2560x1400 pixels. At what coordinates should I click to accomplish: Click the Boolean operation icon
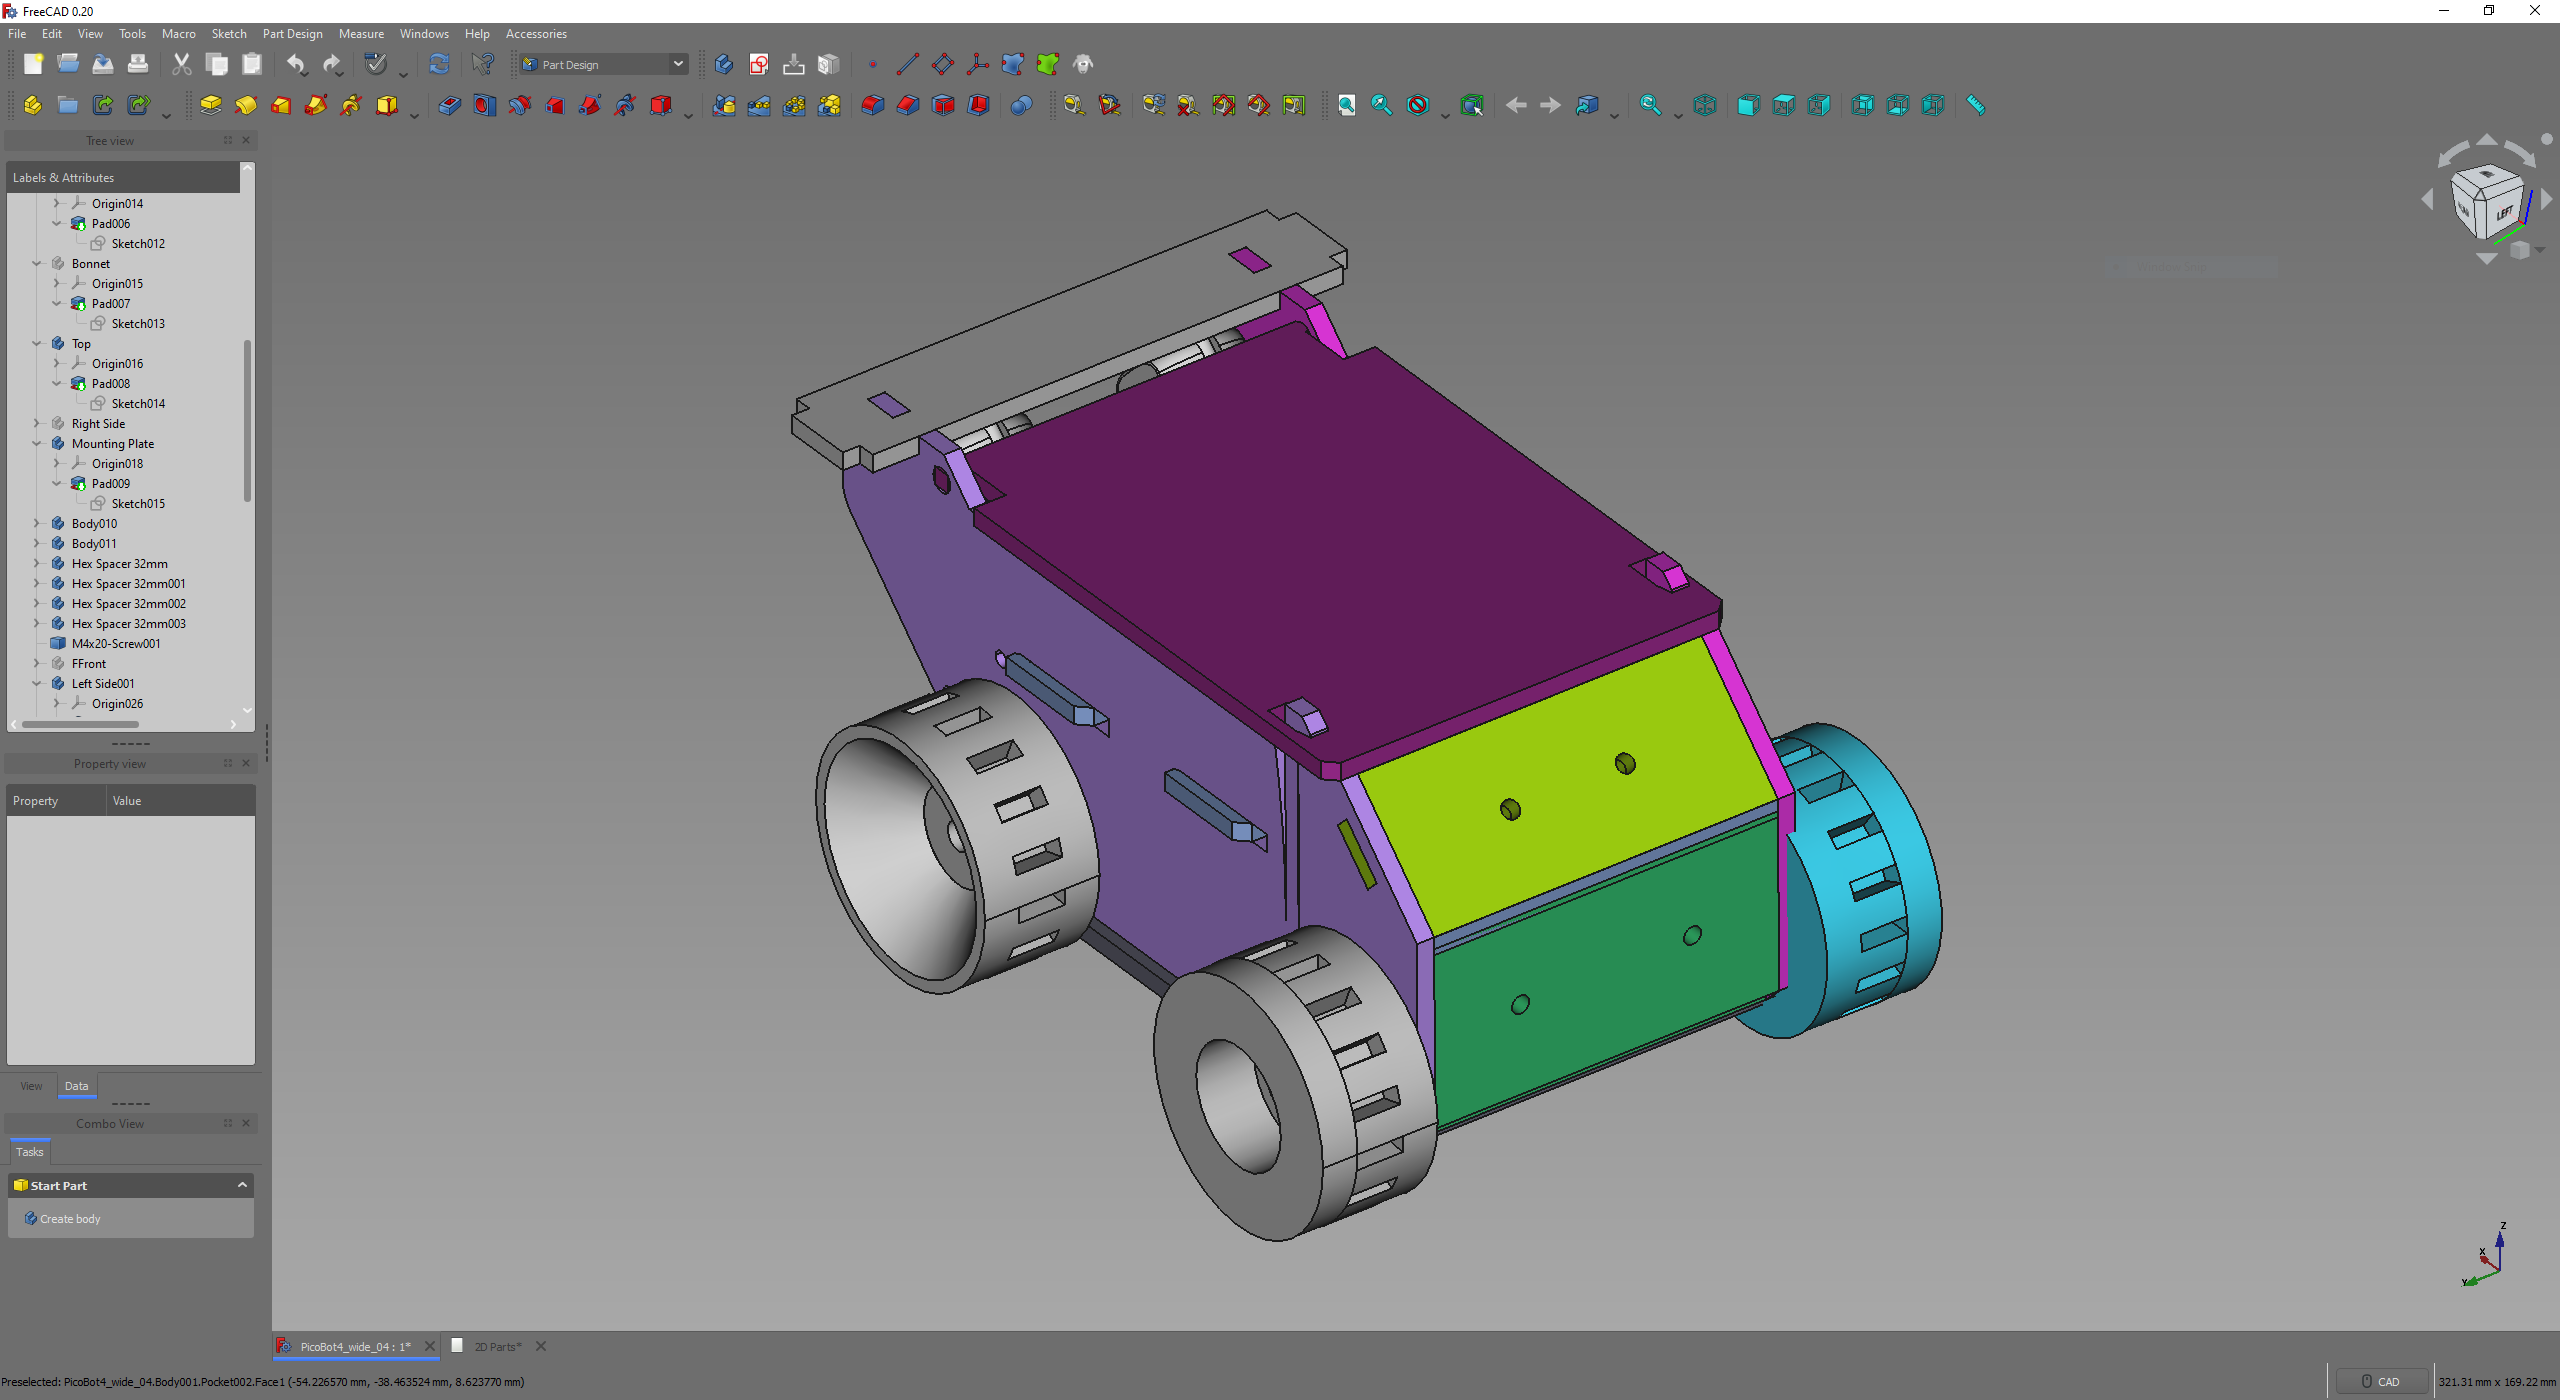coord(1021,105)
